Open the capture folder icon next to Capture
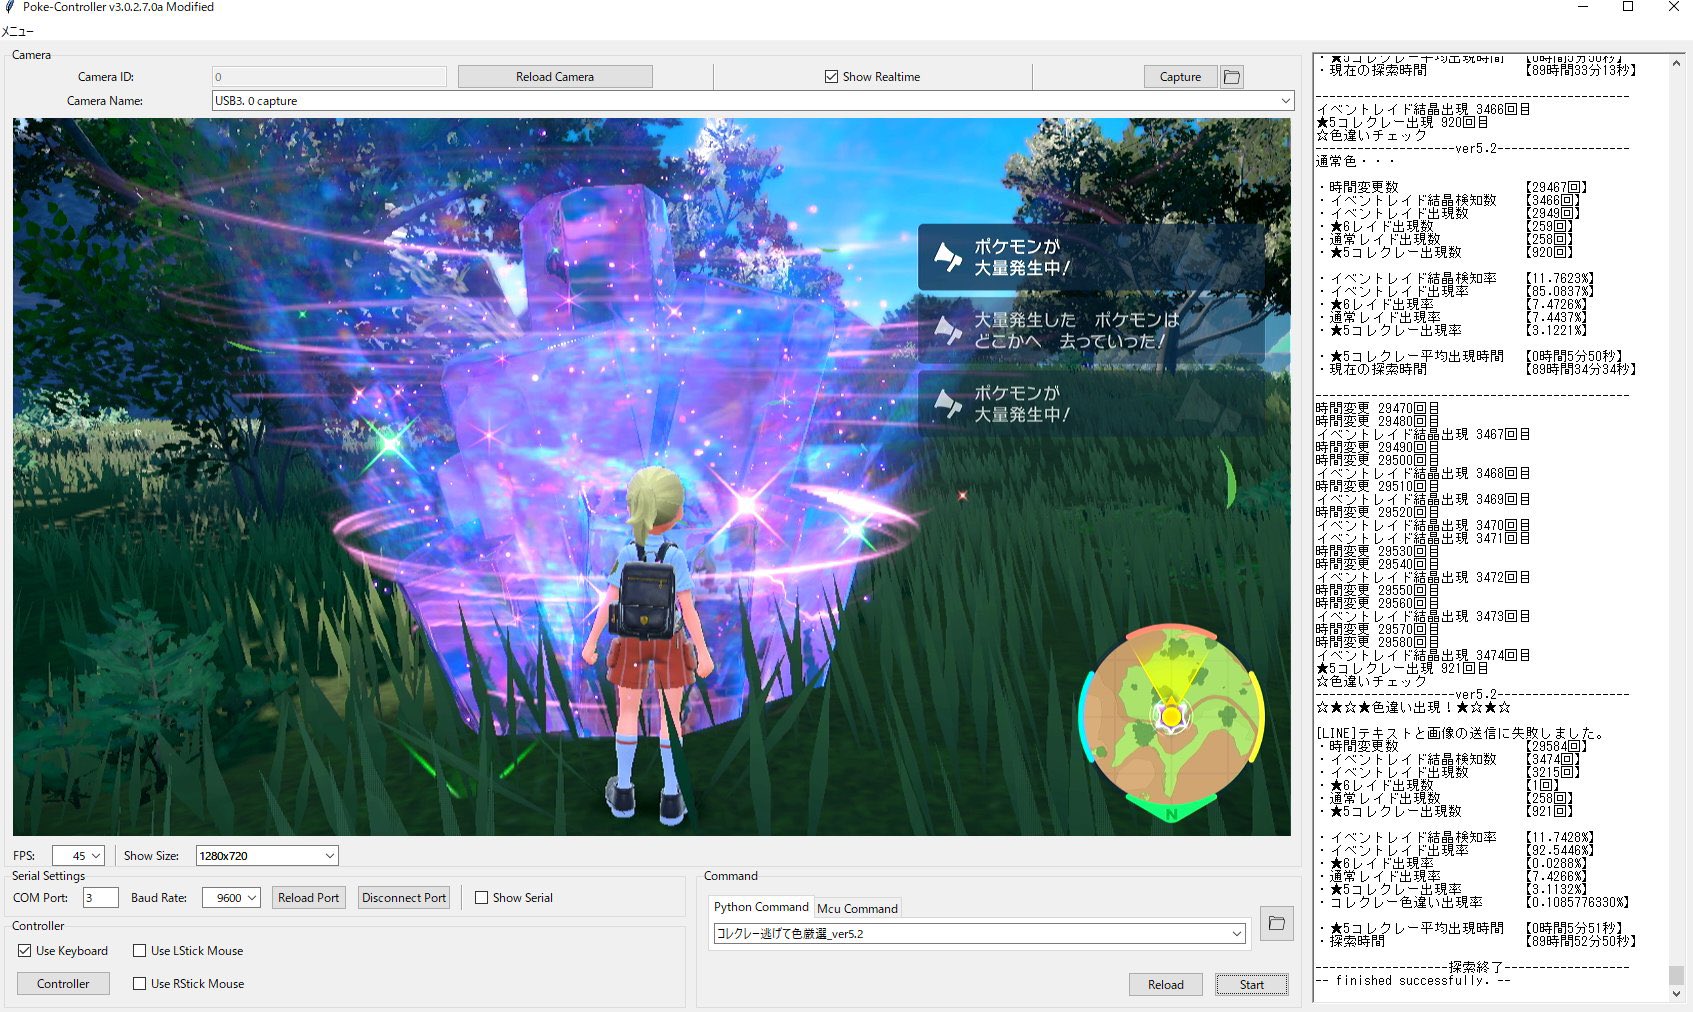The image size is (1693, 1012). pos(1232,77)
